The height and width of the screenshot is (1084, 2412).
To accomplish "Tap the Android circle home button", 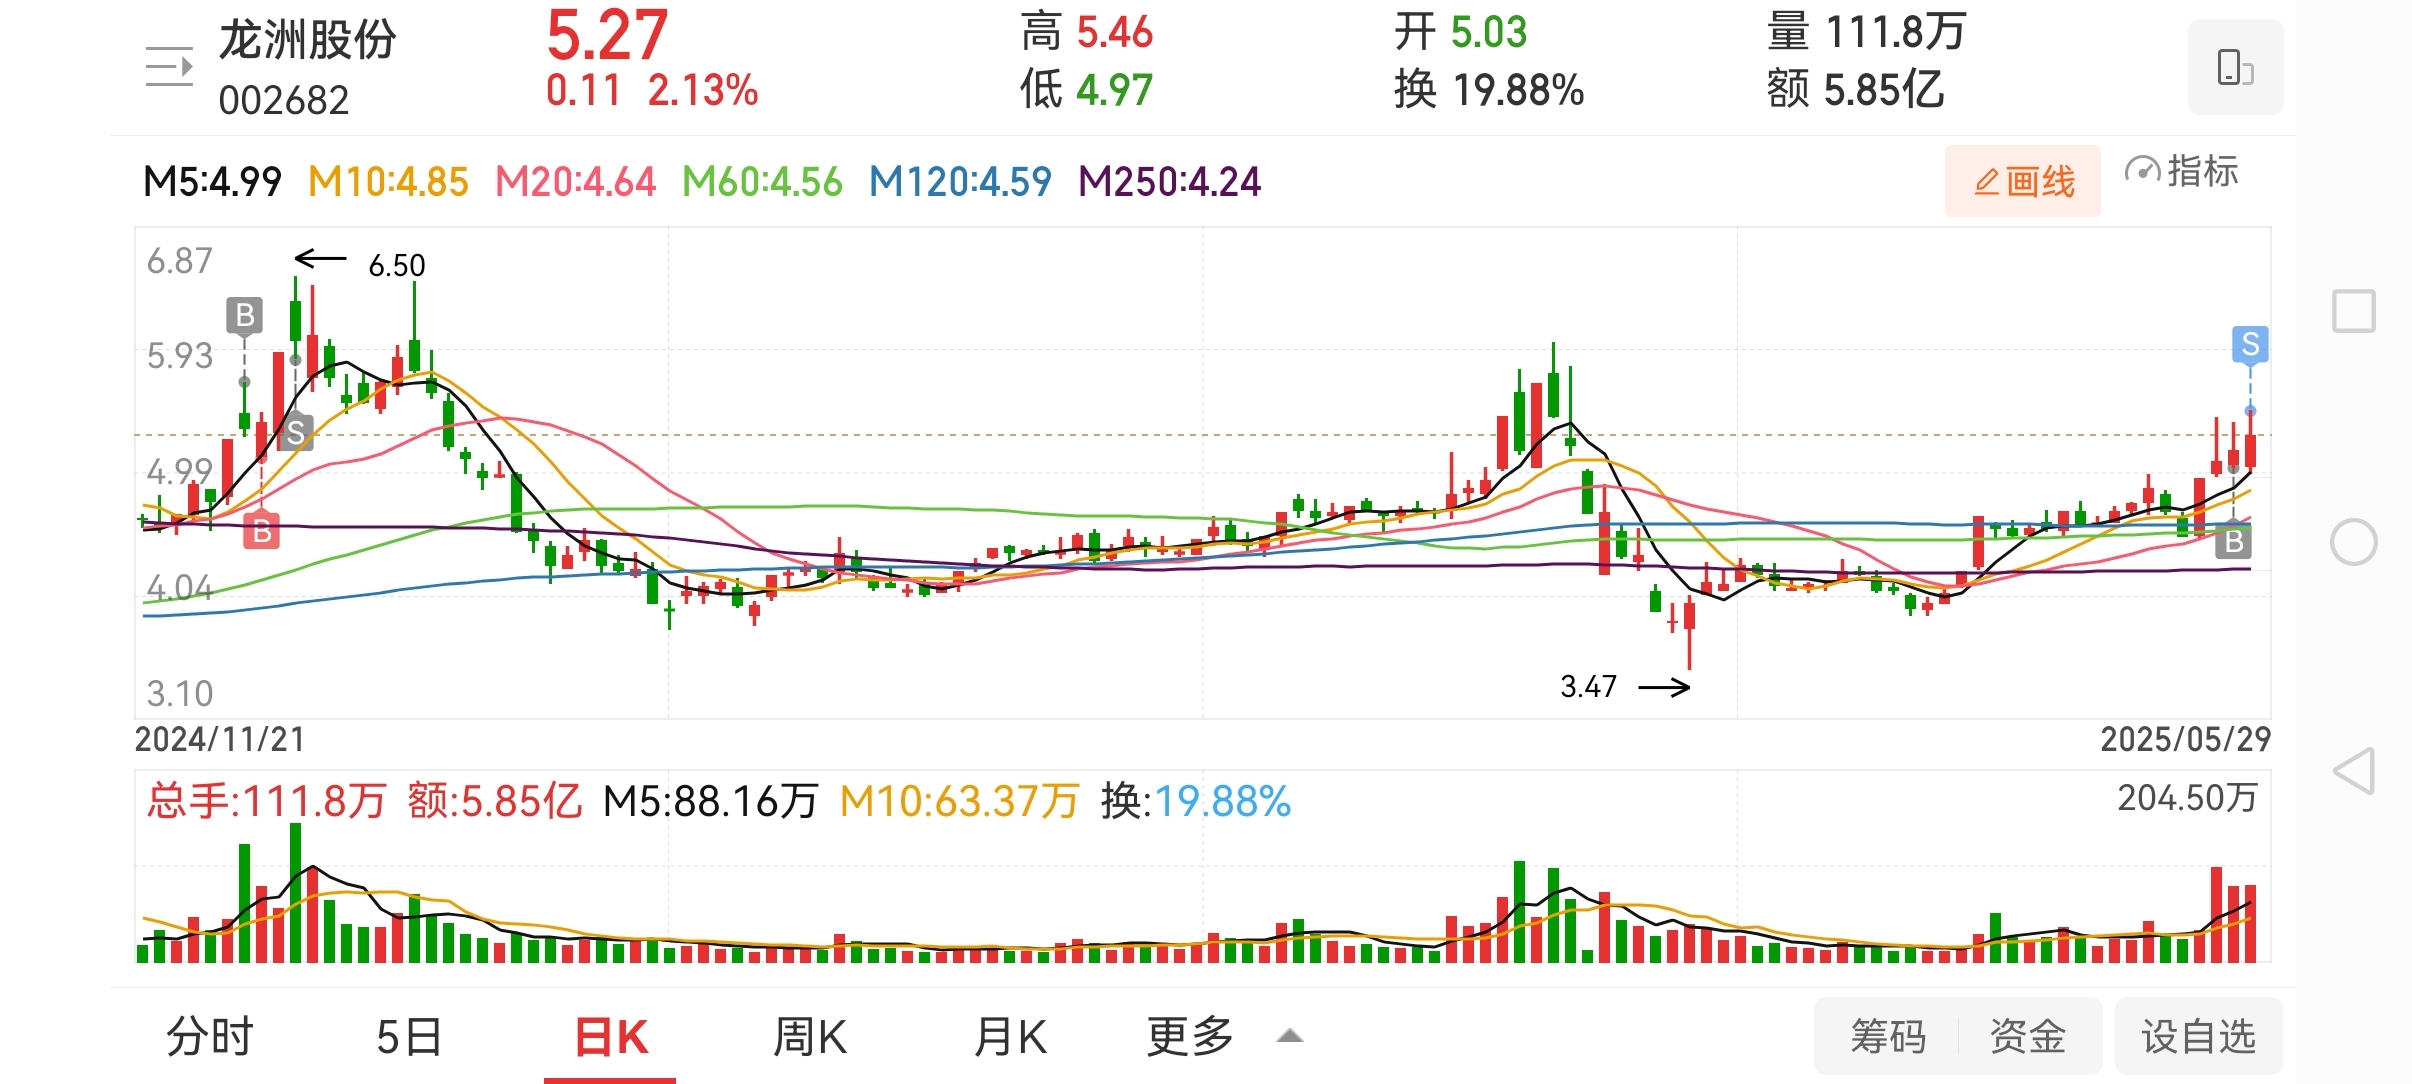I will coord(2353,542).
